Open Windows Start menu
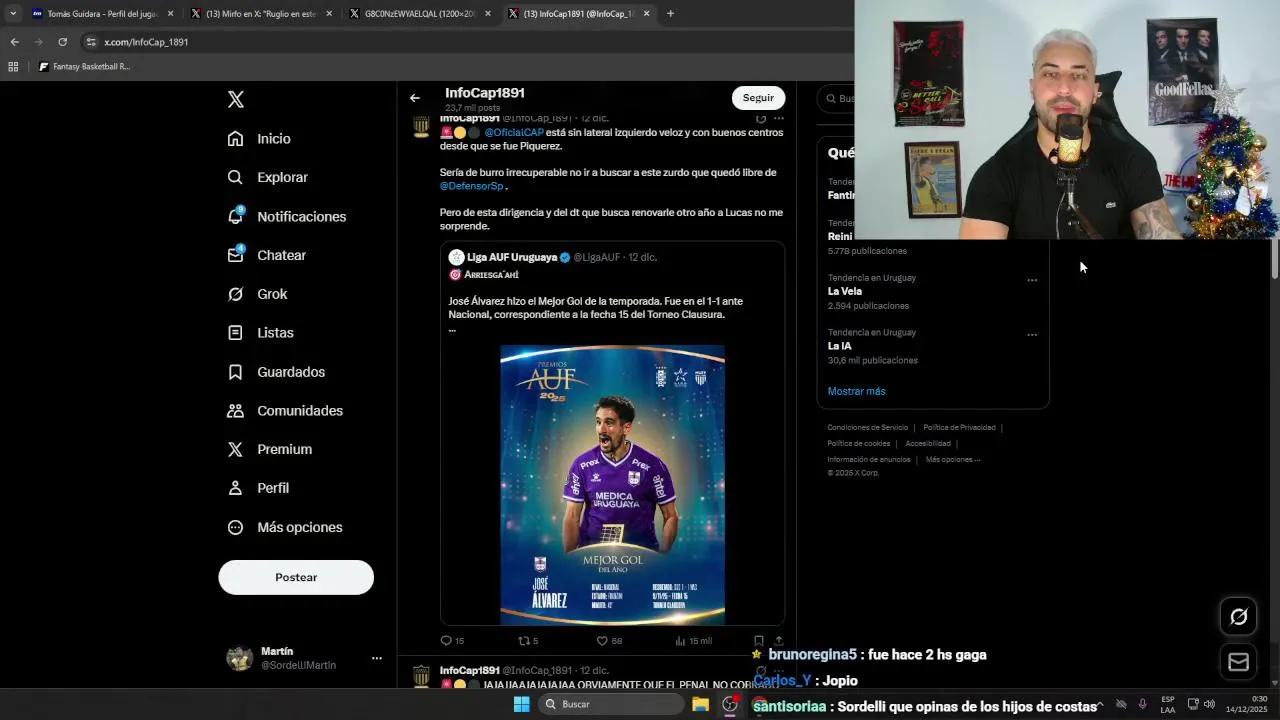1280x720 pixels. pos(521,704)
